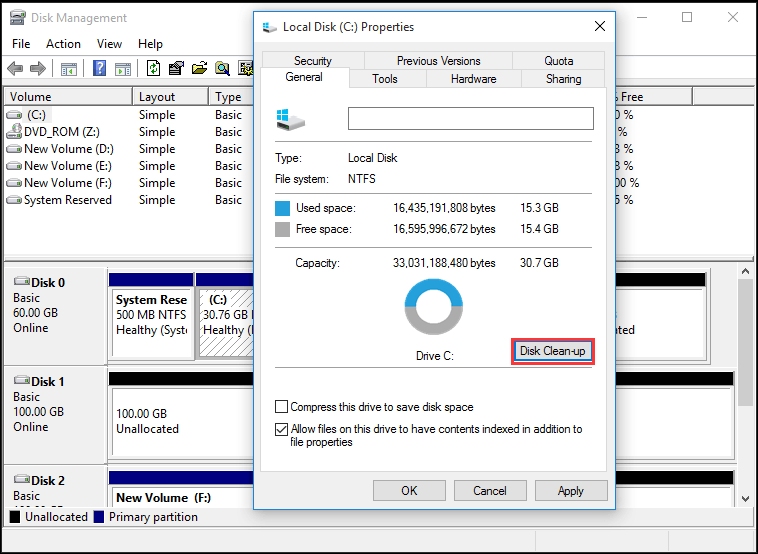The height and width of the screenshot is (554, 758).
Task: Click the Back arrow in Disk Management toolbar
Action: (x=15, y=69)
